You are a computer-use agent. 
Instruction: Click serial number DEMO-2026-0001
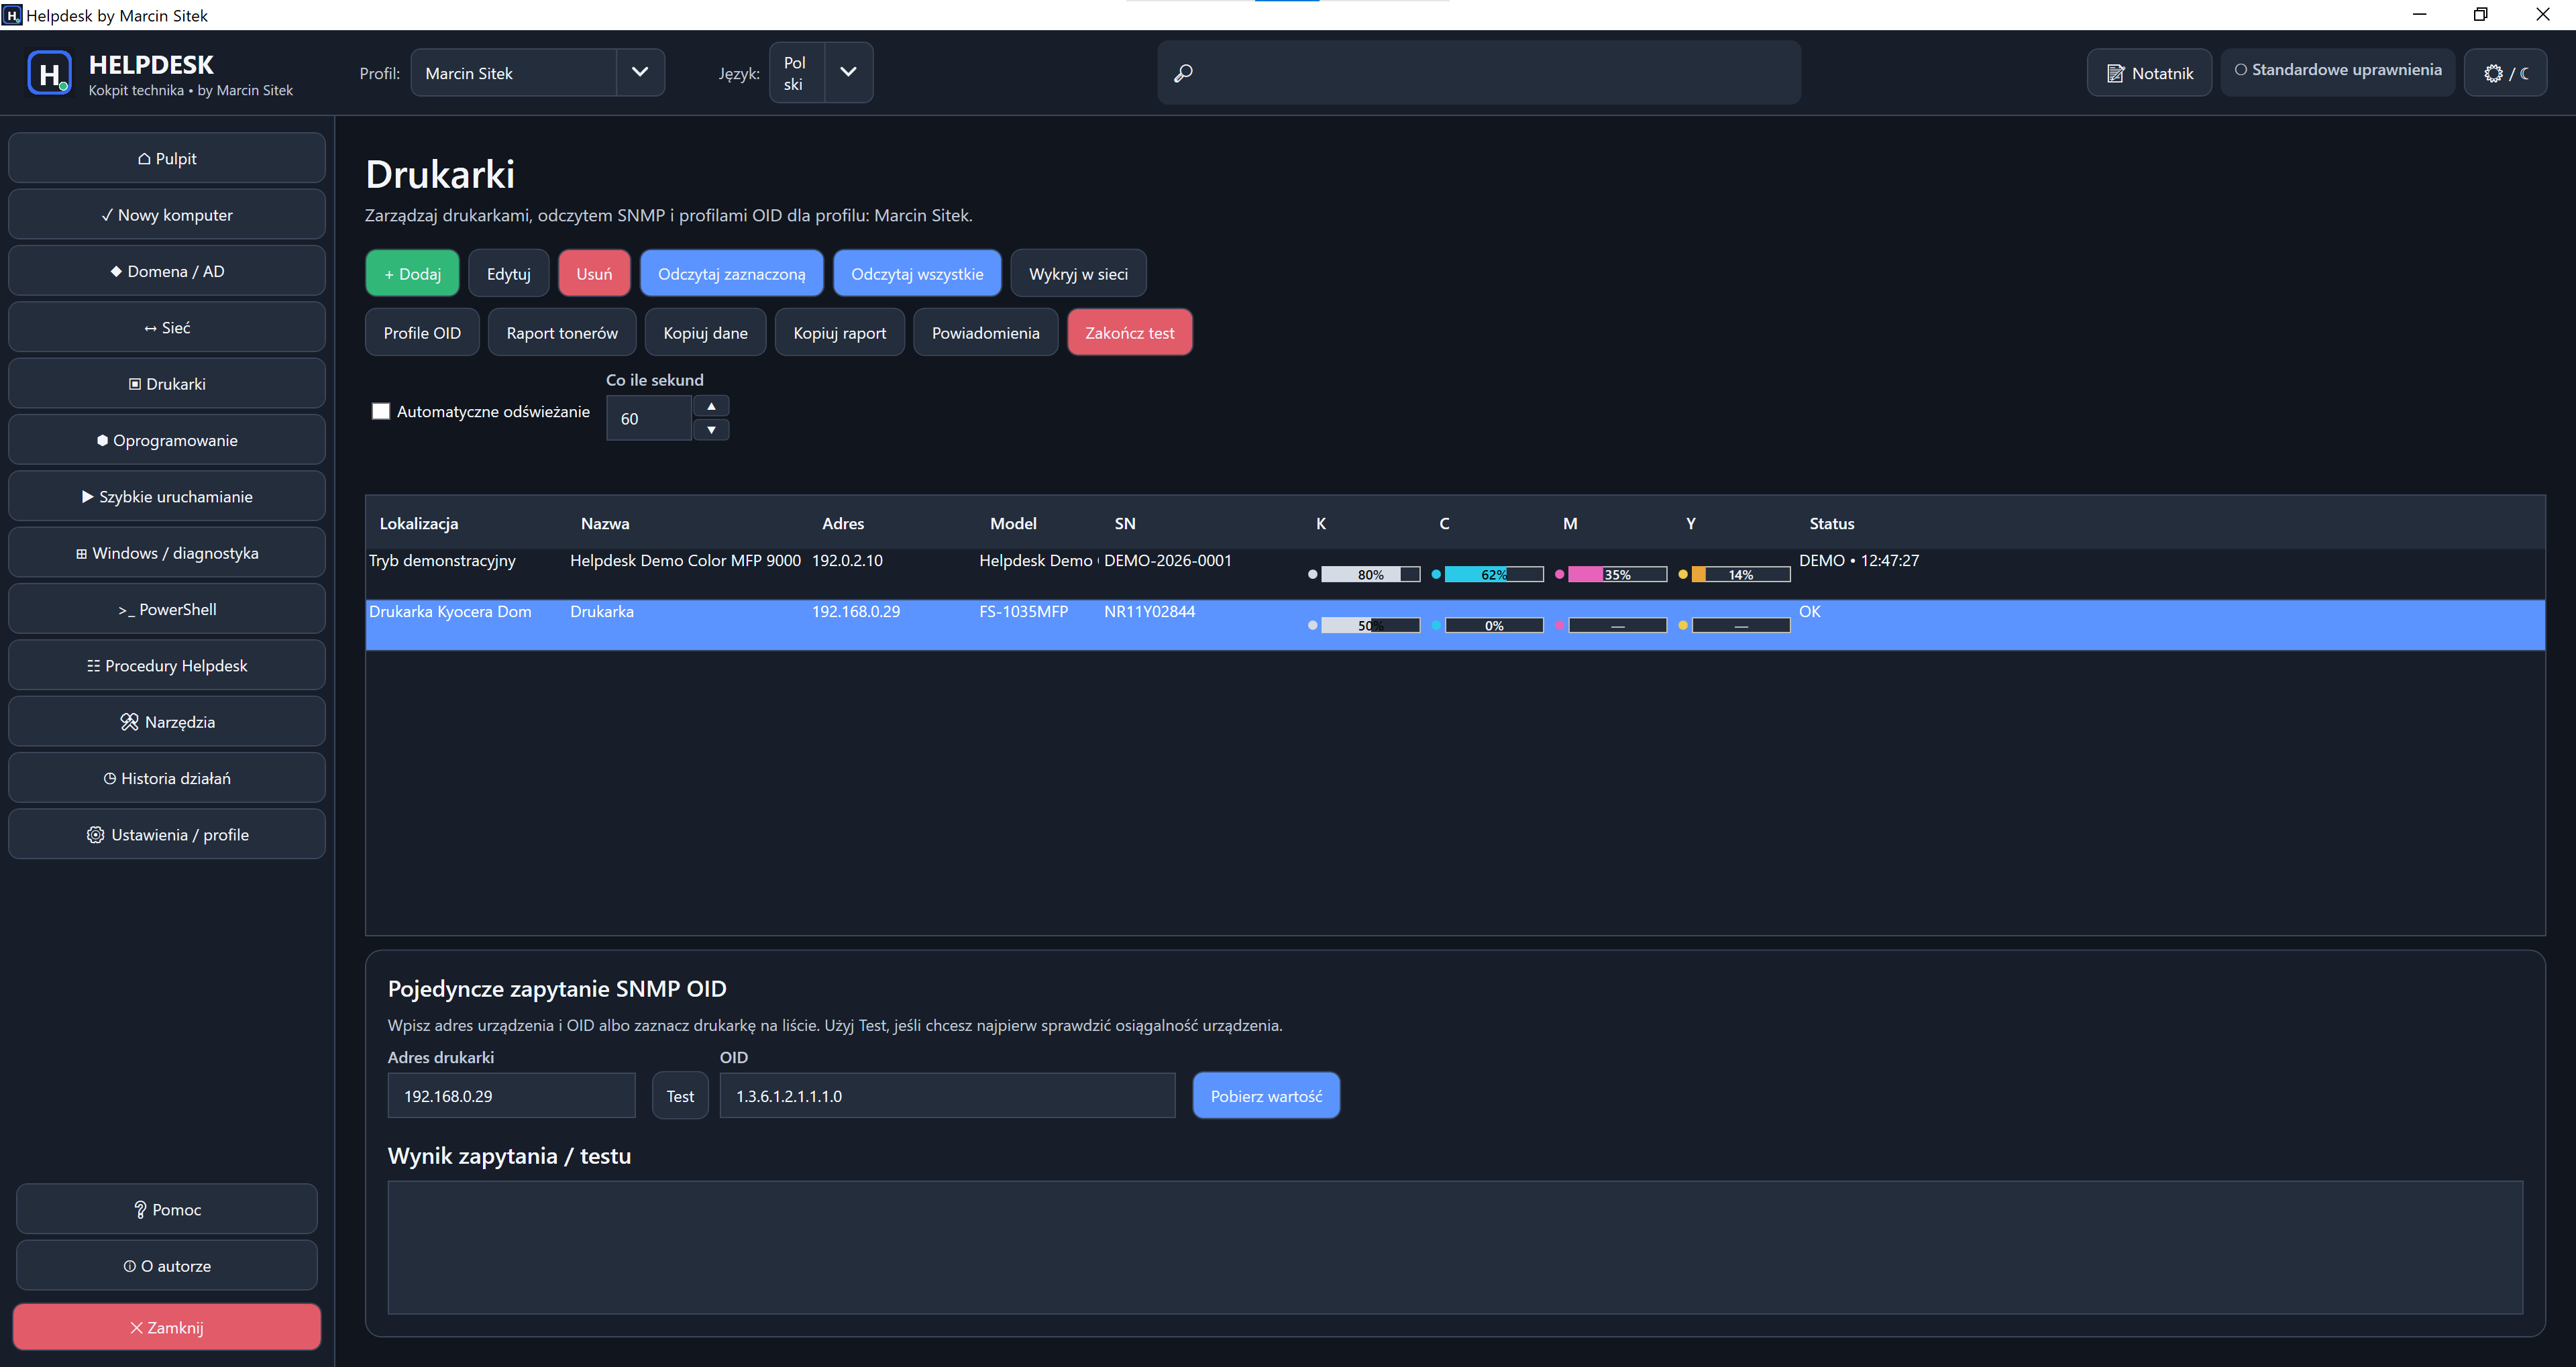click(1167, 560)
